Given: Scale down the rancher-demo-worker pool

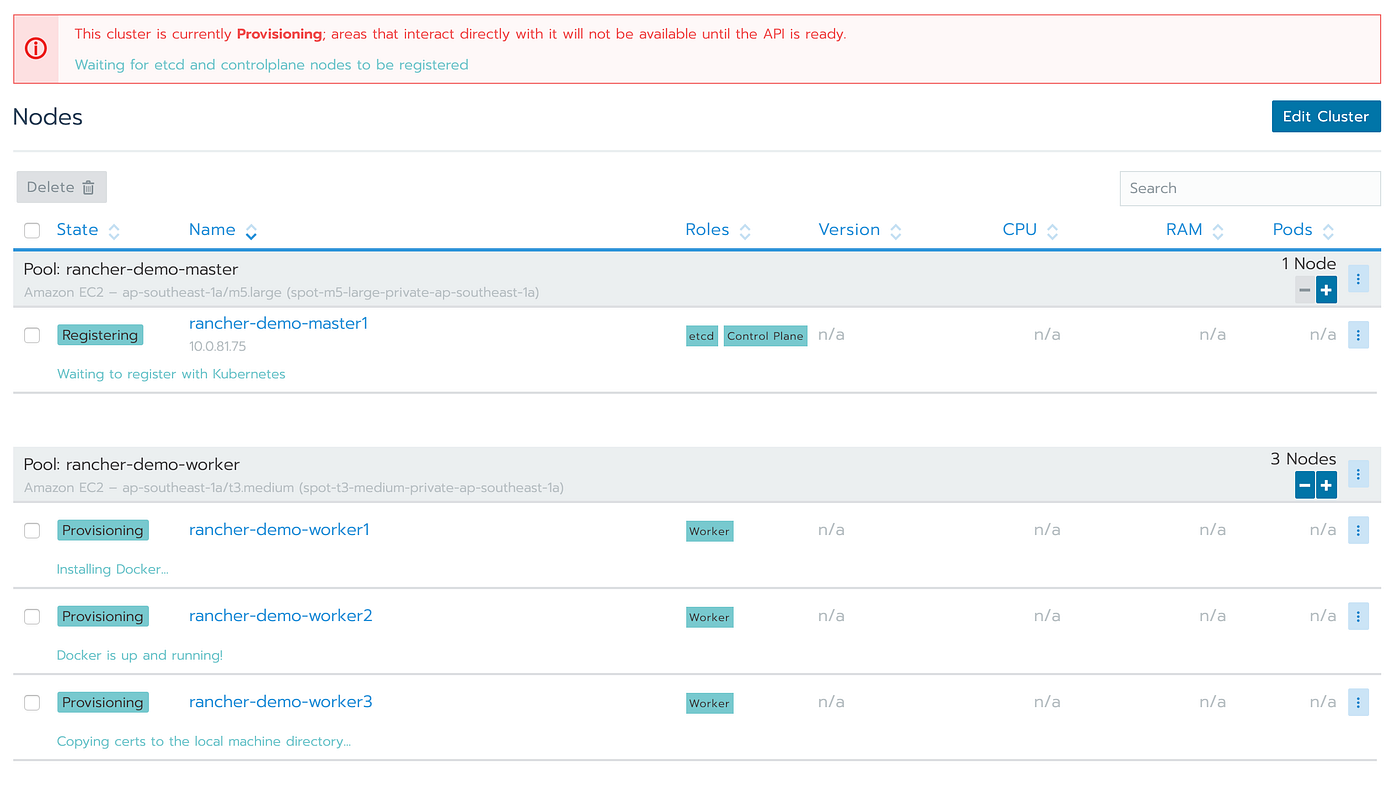Looking at the screenshot, I should click(x=1304, y=485).
